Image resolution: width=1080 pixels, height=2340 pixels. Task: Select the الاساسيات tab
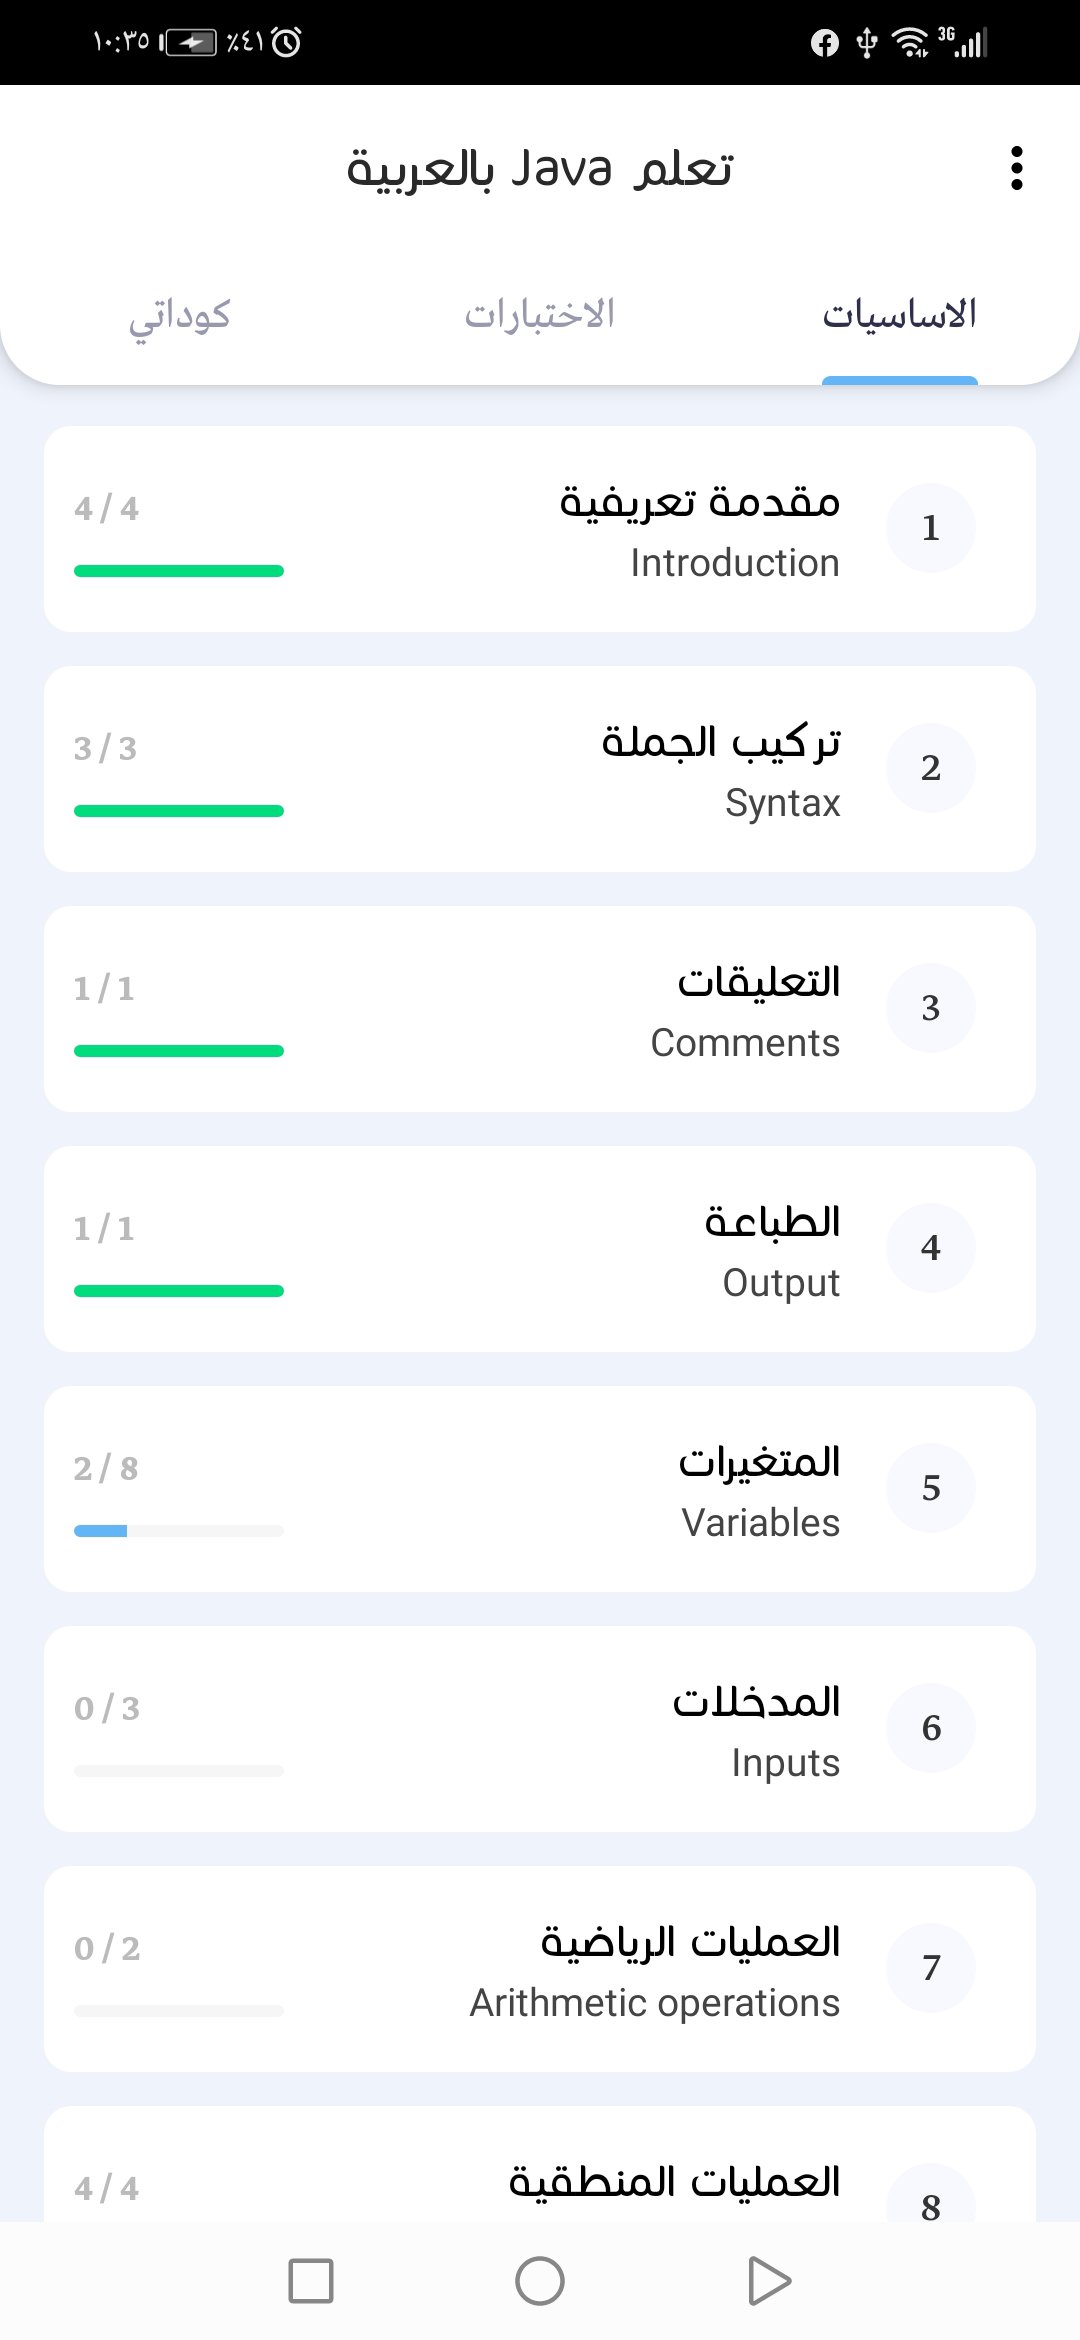pyautogui.click(x=899, y=315)
